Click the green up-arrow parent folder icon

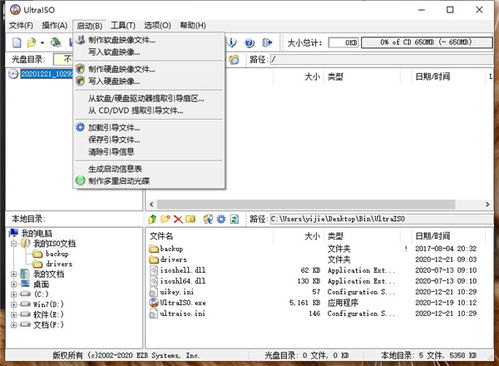point(152,219)
